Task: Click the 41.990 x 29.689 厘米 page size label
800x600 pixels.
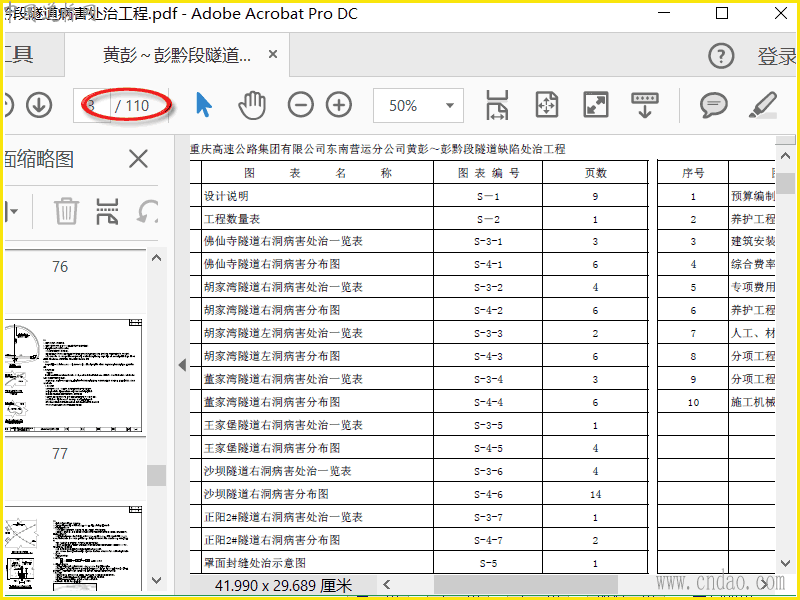Action: (x=283, y=586)
